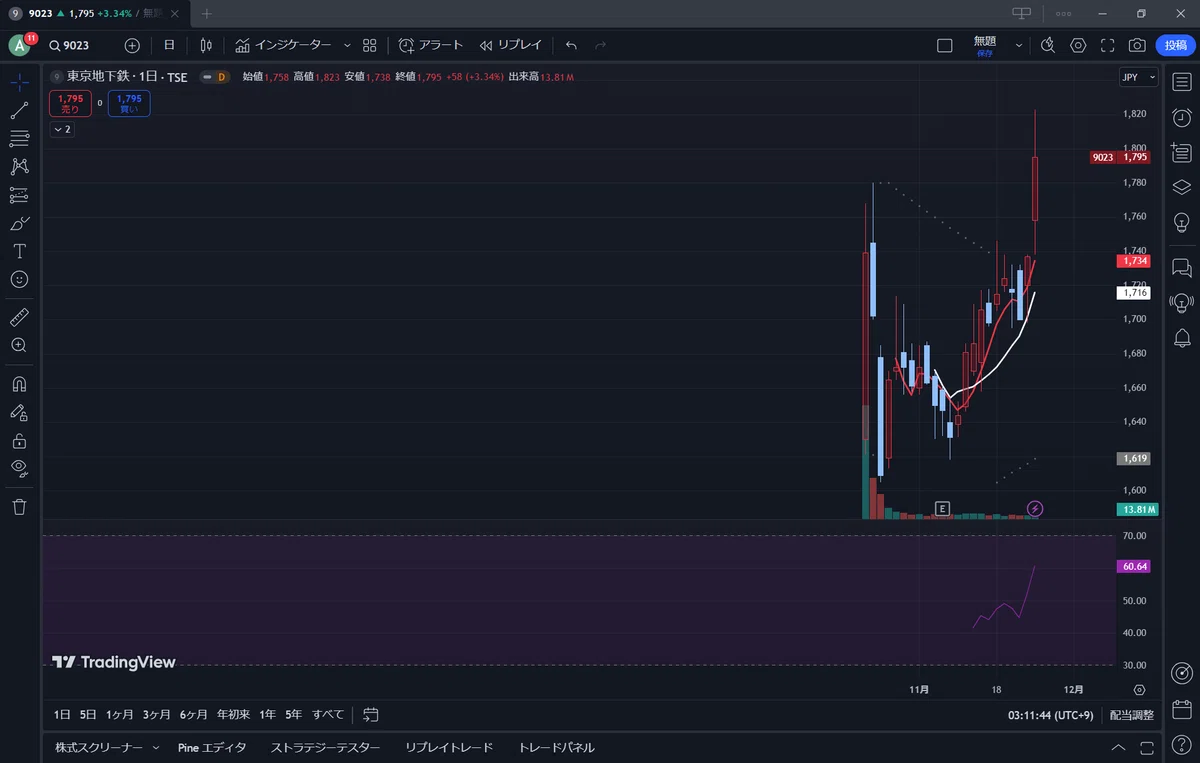1200x763 pixels.
Task: Select the chart layout square icon
Action: [x=944, y=45]
